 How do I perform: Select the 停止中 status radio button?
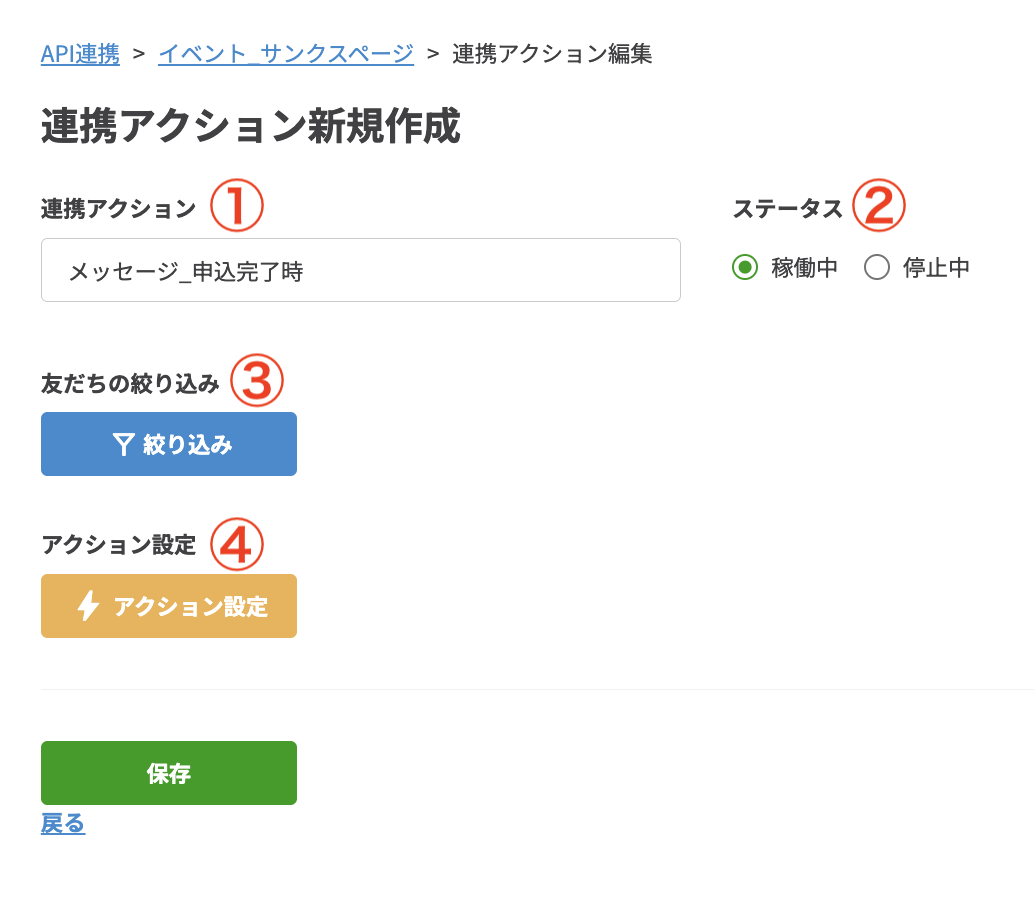click(x=877, y=267)
